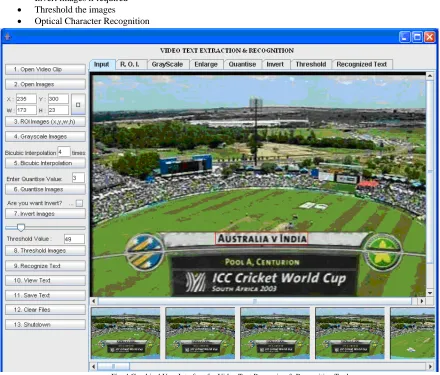Viewport: 440px width, 375px height.
Task: Switch to the Enlarge tab
Action: pyautogui.click(x=206, y=64)
